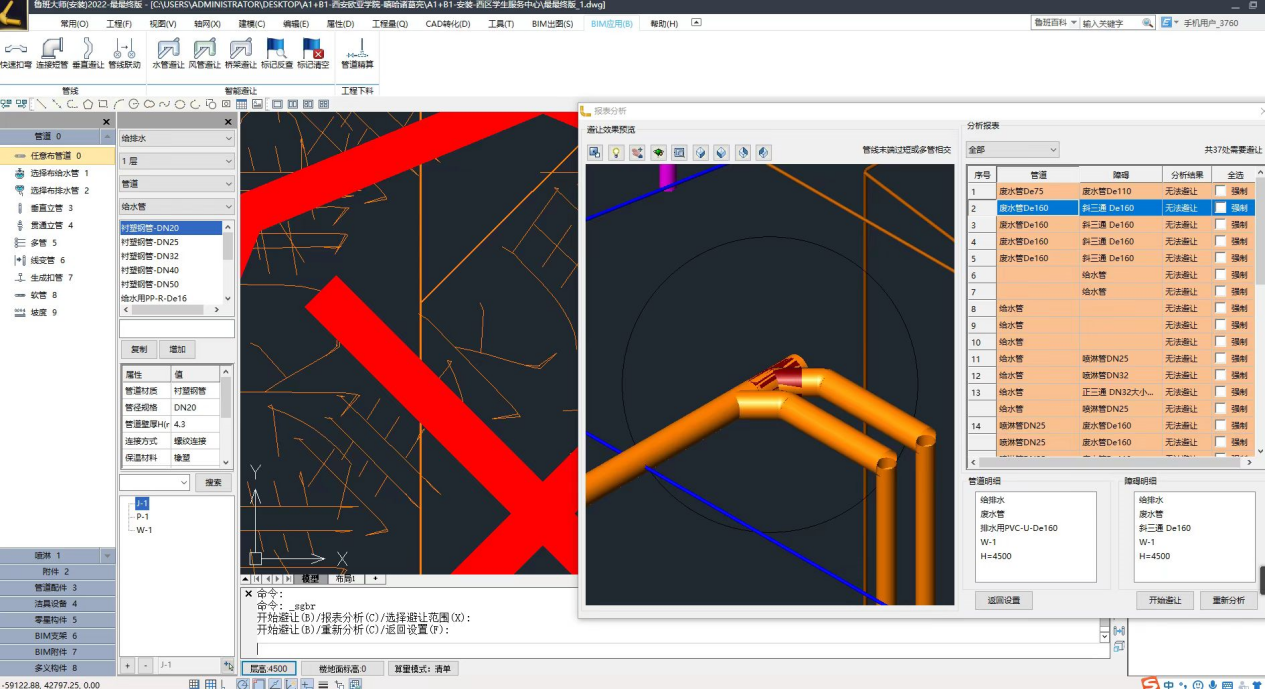Select 生成扣管 (generate bend pipe) in left panel
Screen dimensions: 1265x689
[51, 277]
